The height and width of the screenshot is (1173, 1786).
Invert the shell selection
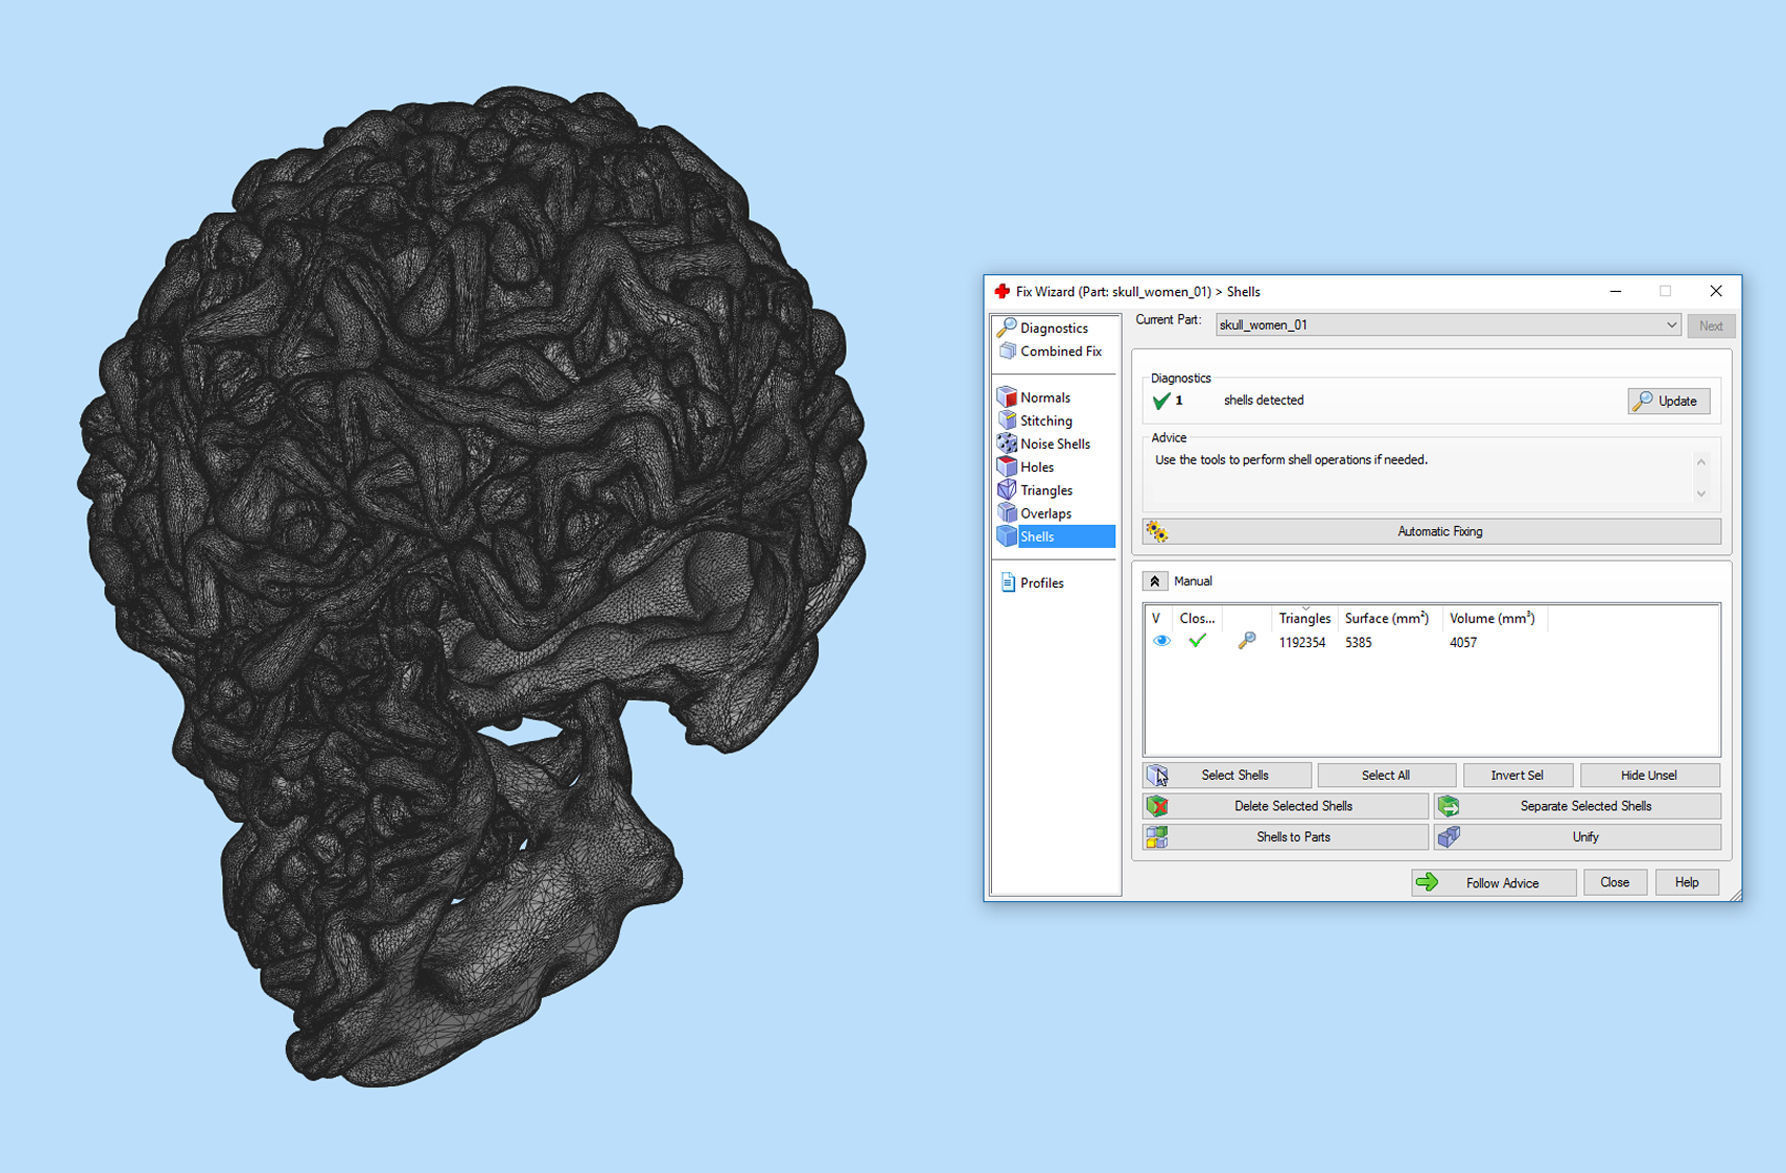coord(1517,775)
